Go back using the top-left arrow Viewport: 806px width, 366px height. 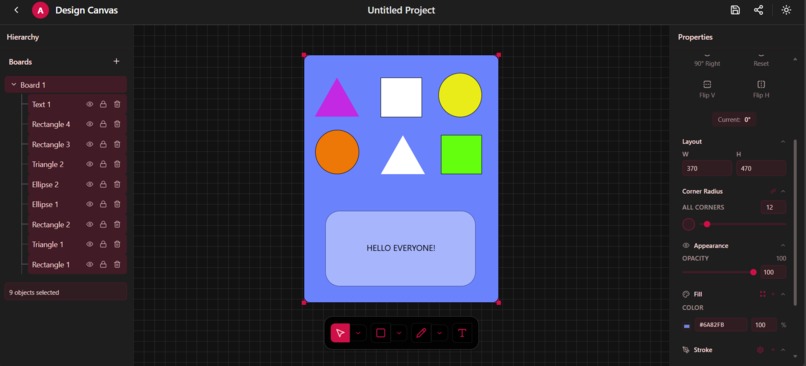pos(16,10)
